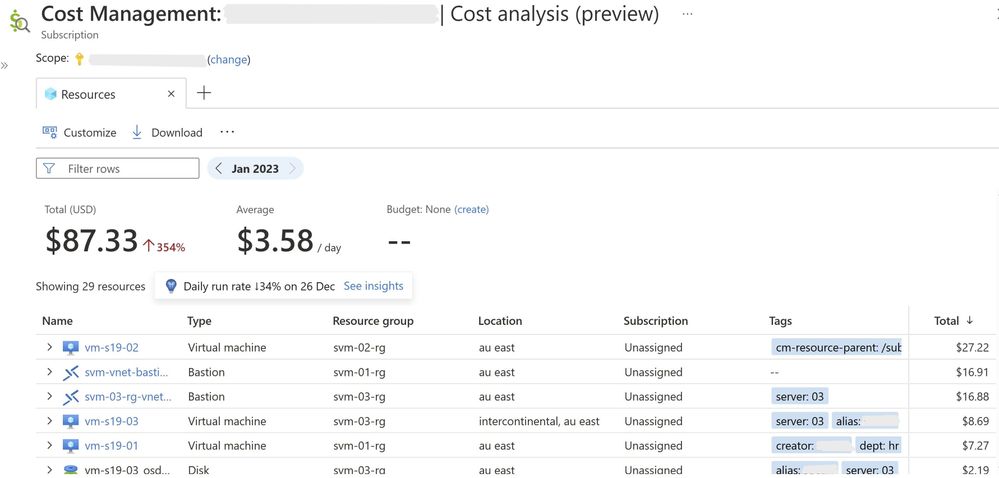Click the Download arrow icon

point(138,132)
